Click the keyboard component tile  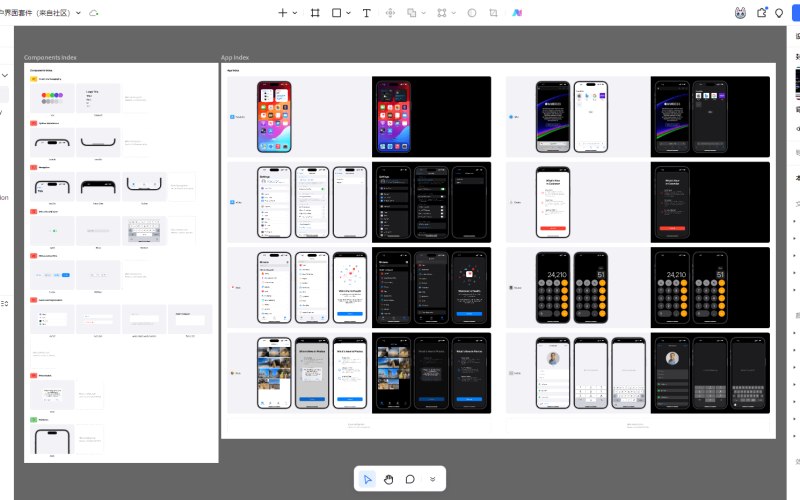144,230
